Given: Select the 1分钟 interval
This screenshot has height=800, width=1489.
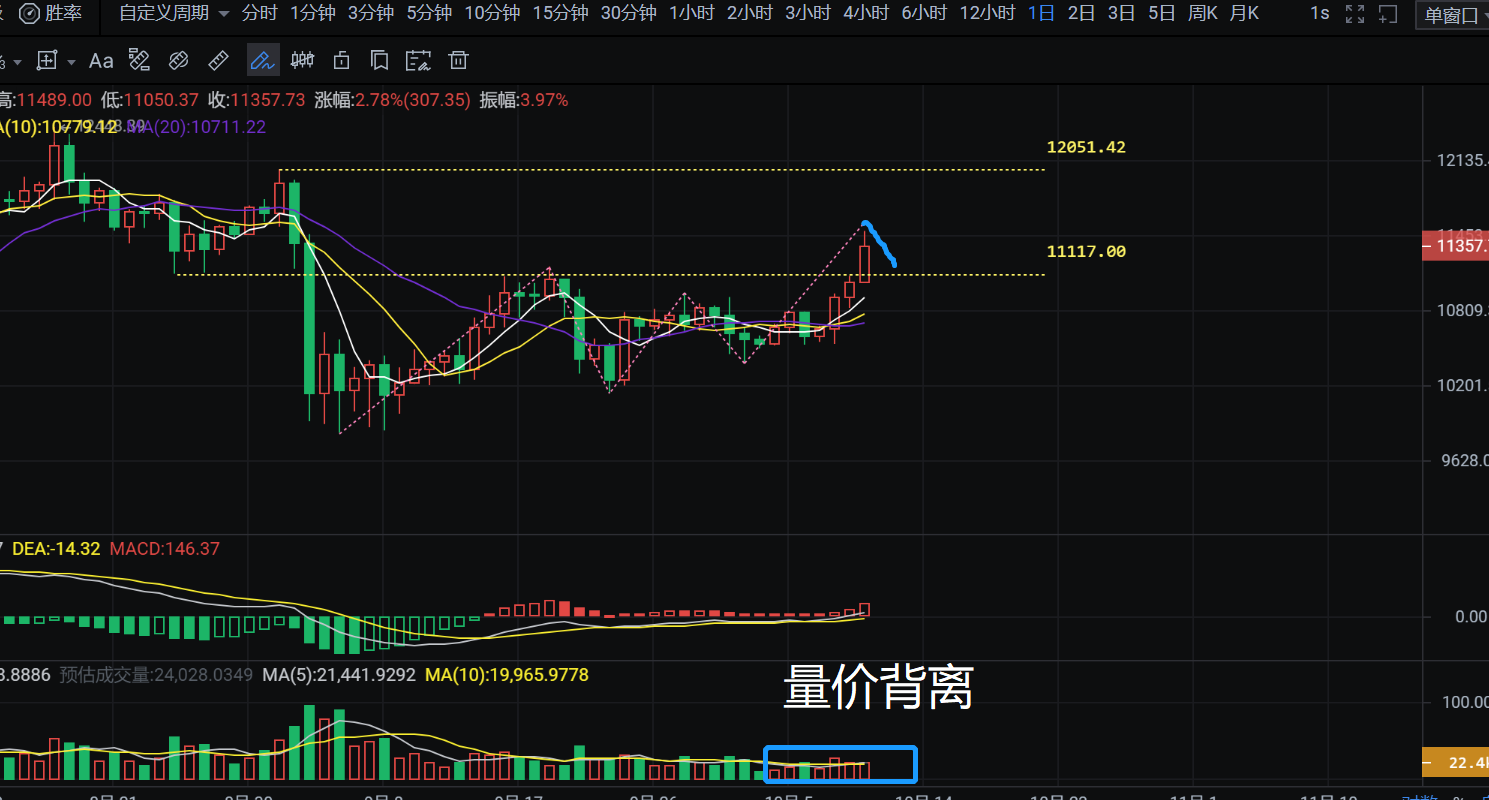Looking at the screenshot, I should (312, 13).
